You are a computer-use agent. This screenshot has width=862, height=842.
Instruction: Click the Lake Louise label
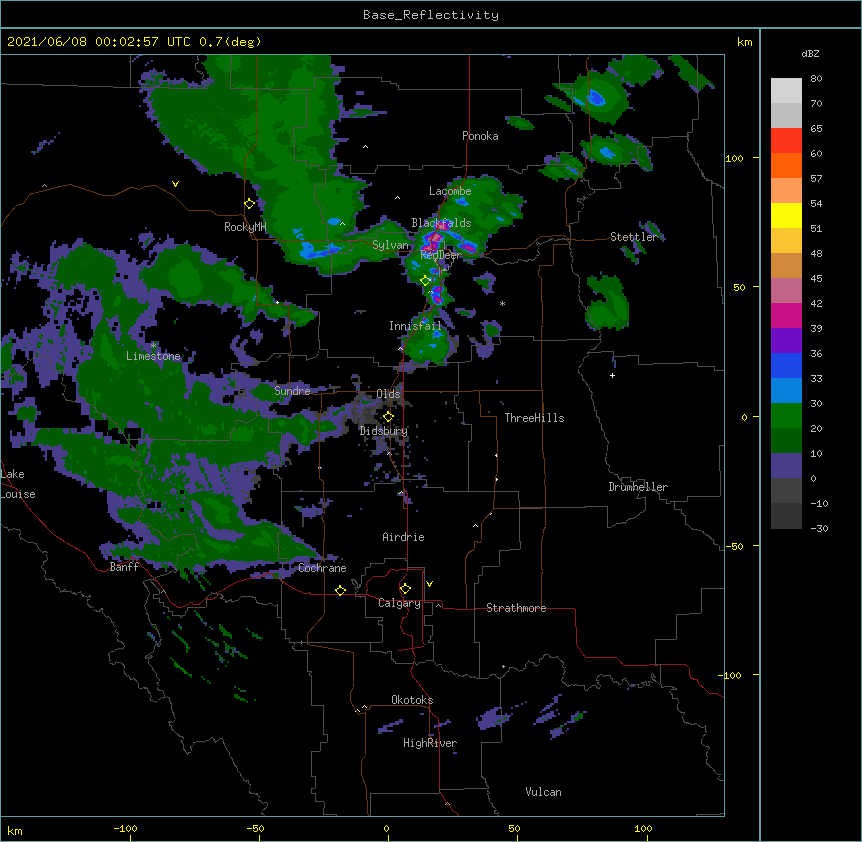(16, 484)
